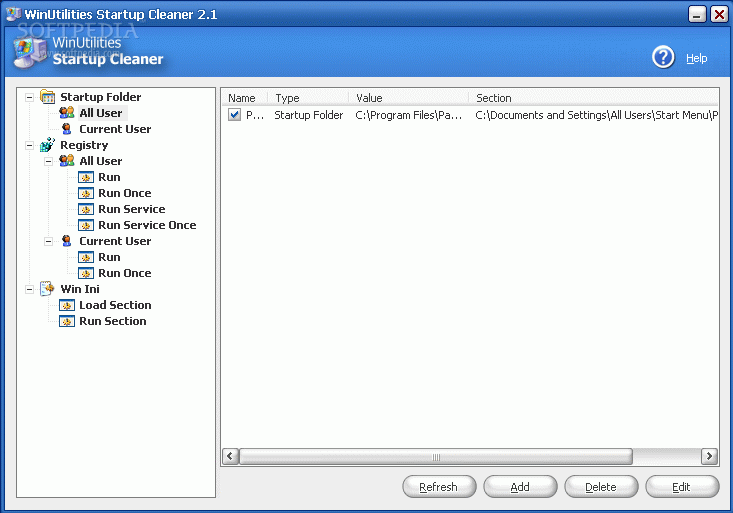The image size is (733, 513).
Task: Click the horizontal scrollbar thumb
Action: coord(436,456)
